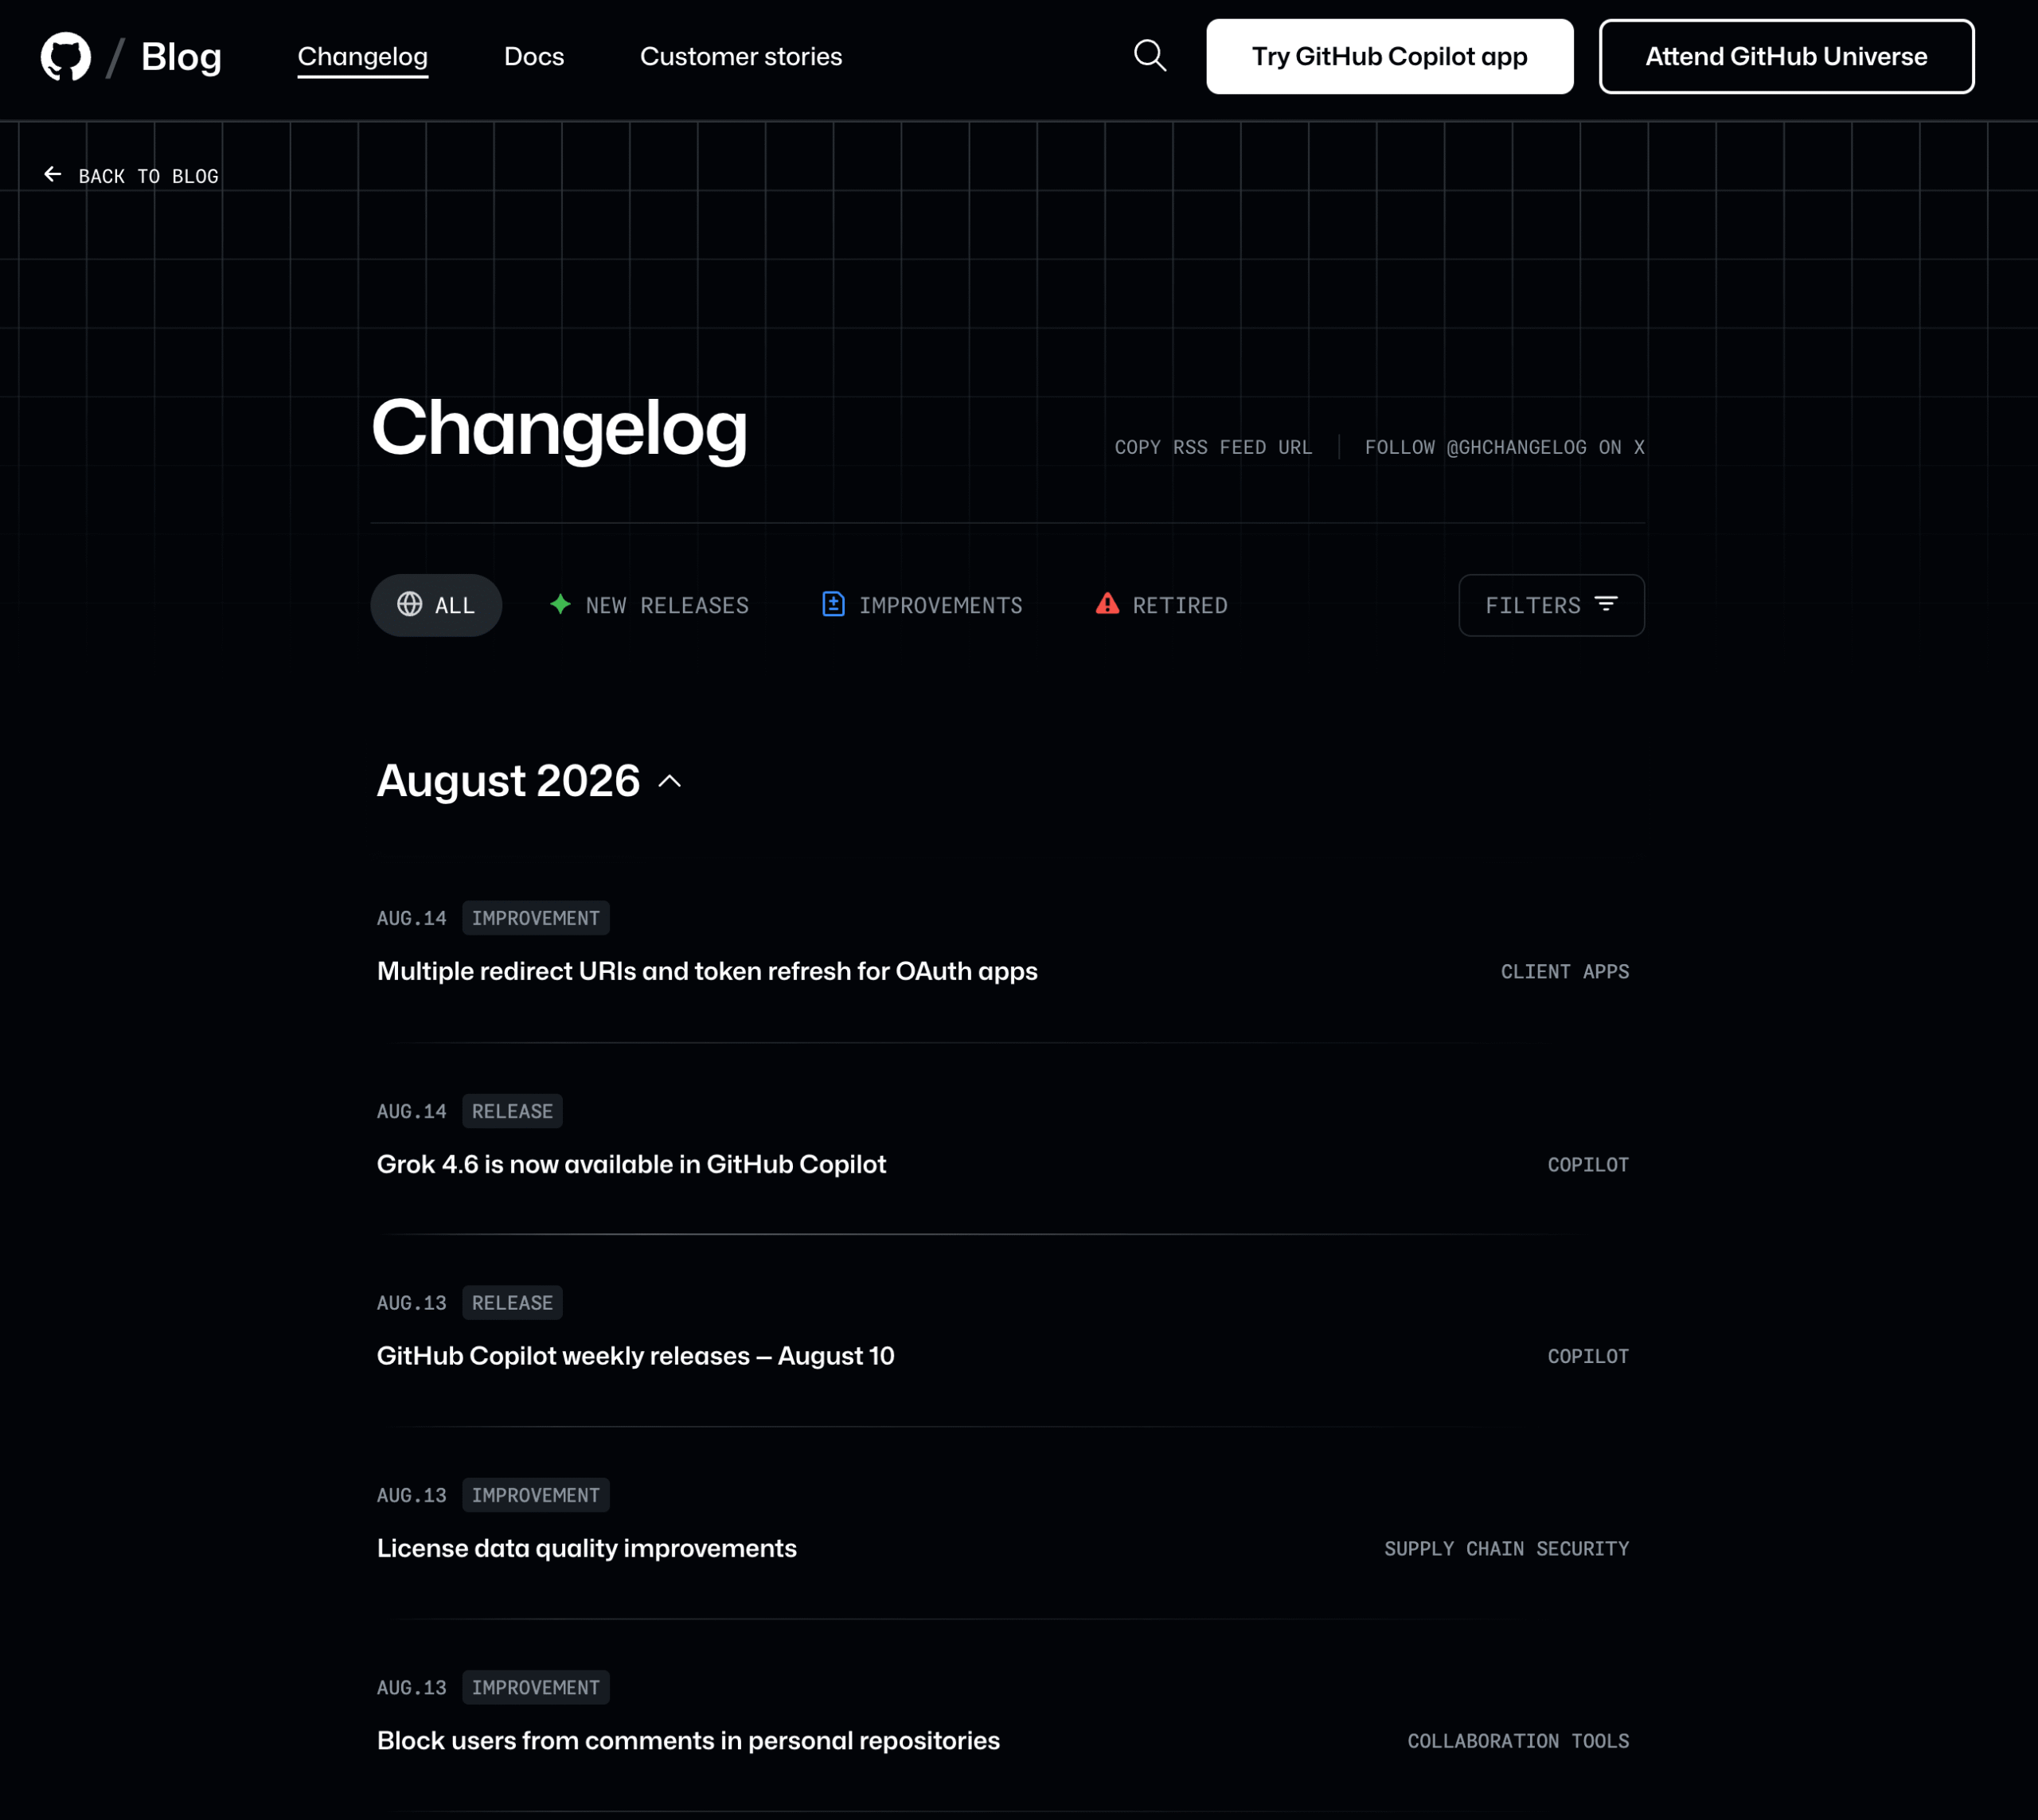Open the Docs nav item
The image size is (2038, 1820).
(x=534, y=57)
